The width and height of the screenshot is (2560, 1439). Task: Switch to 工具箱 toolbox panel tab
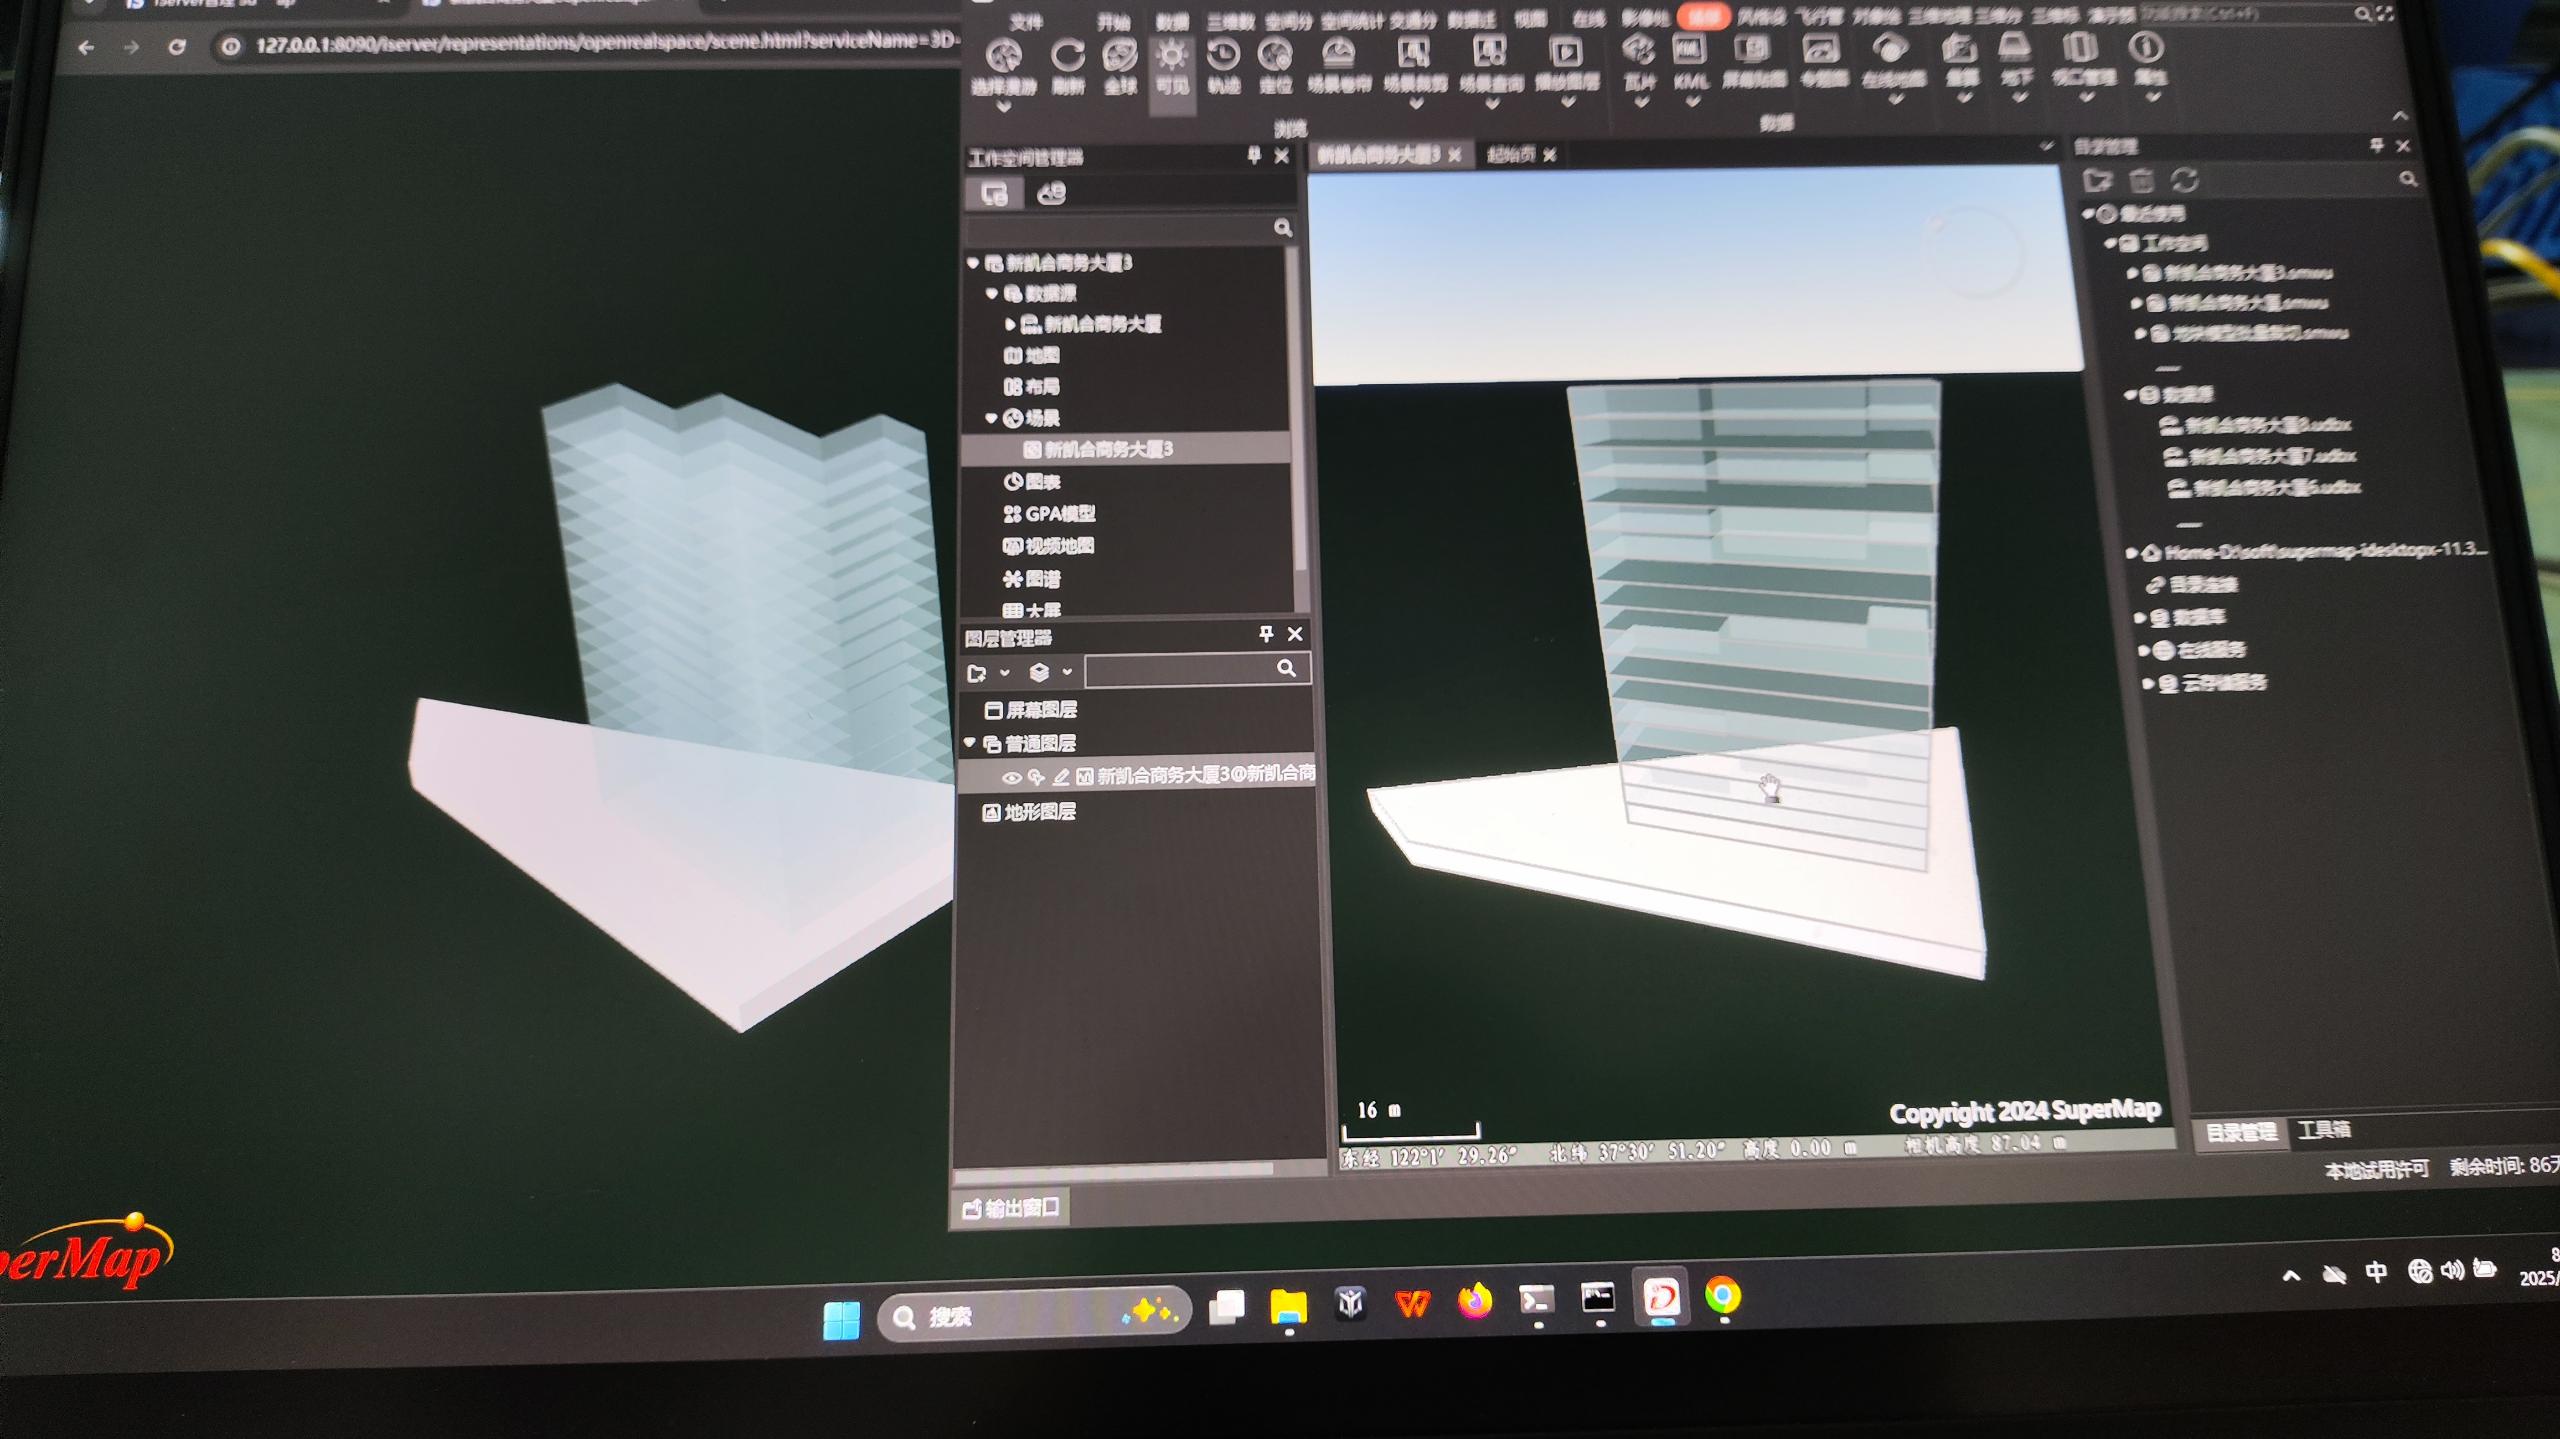point(2324,1130)
